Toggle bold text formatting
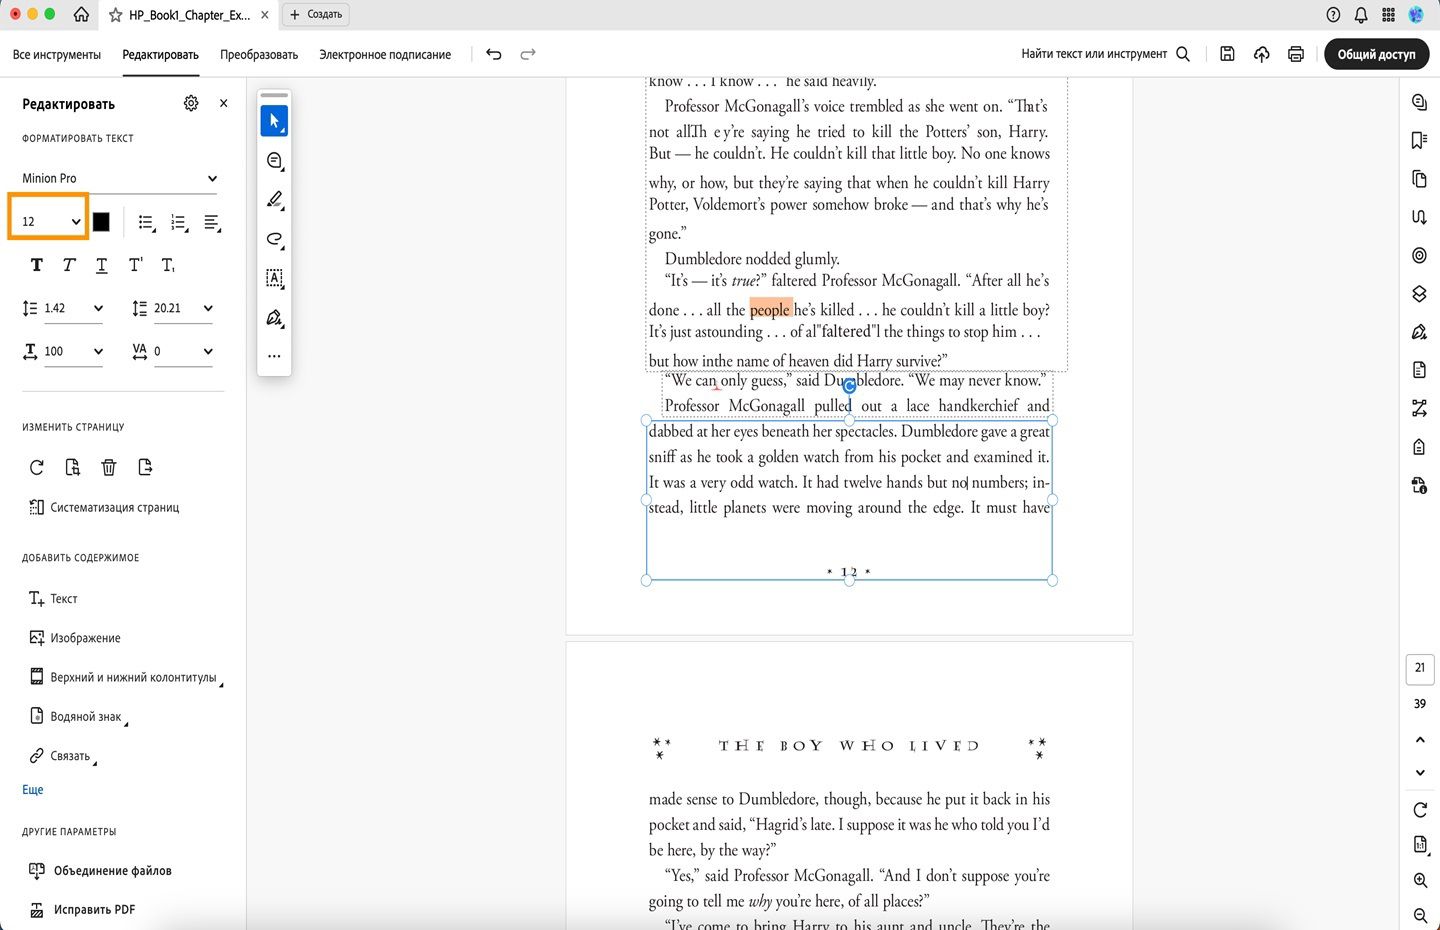This screenshot has width=1440, height=930. [x=37, y=265]
